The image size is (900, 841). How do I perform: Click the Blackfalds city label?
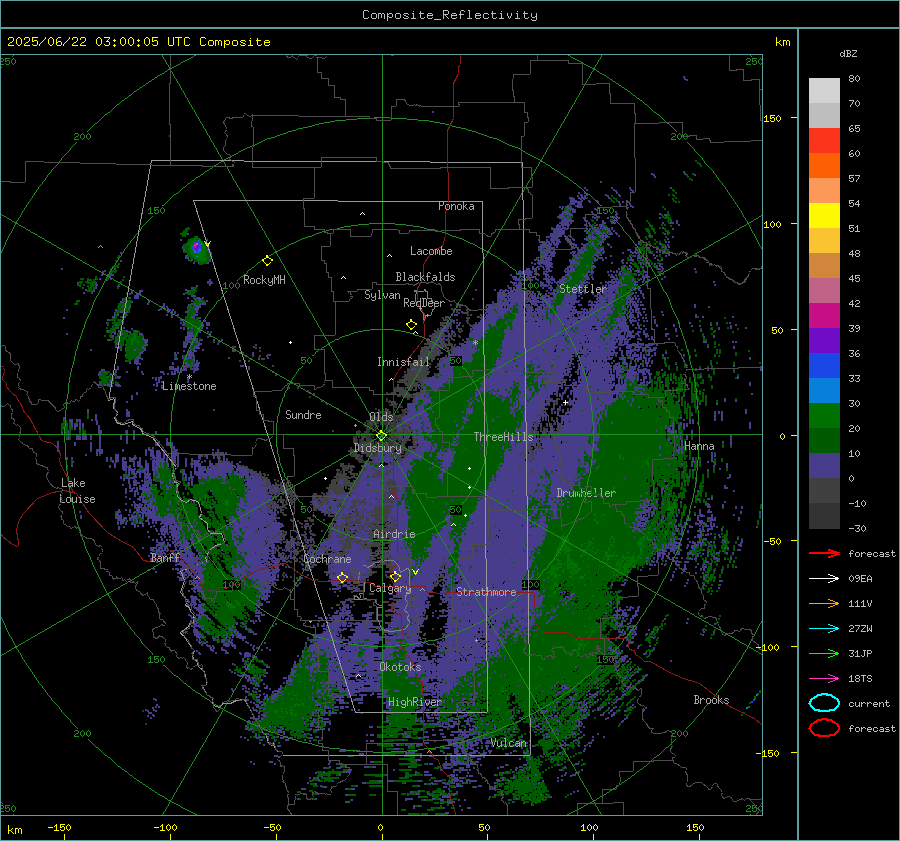[x=425, y=277]
